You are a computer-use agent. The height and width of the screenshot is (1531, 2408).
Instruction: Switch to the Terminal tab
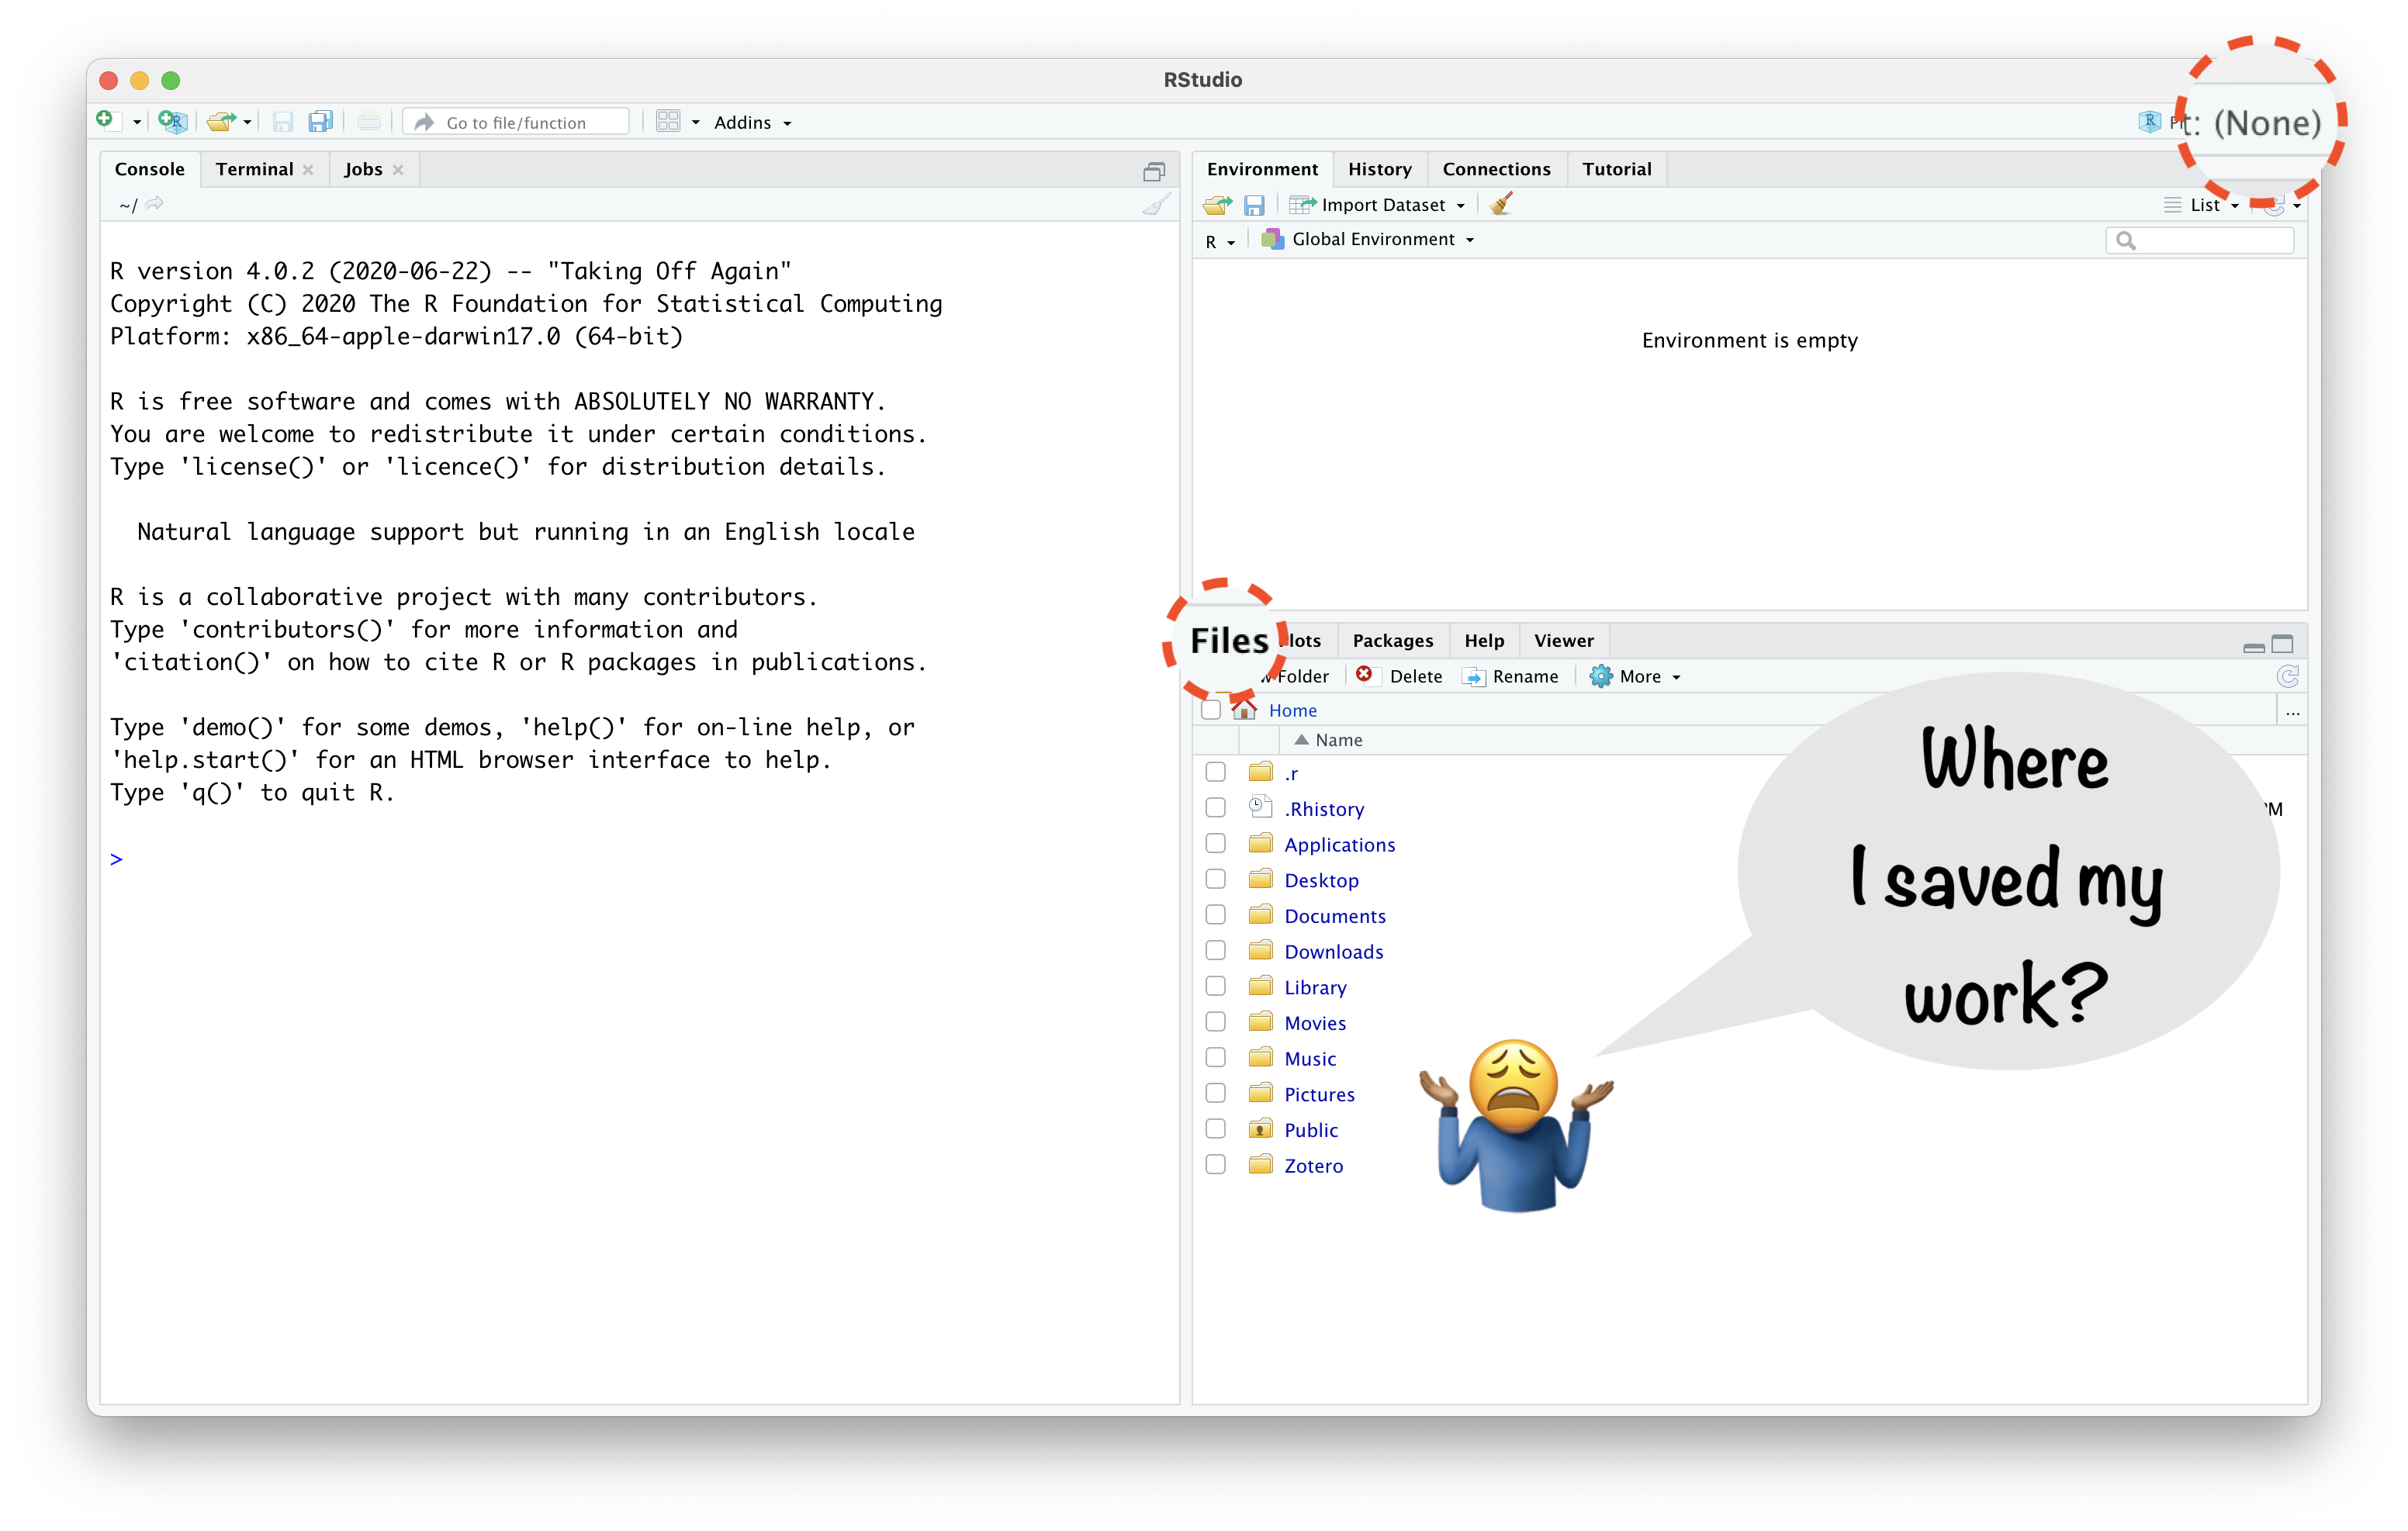click(254, 169)
